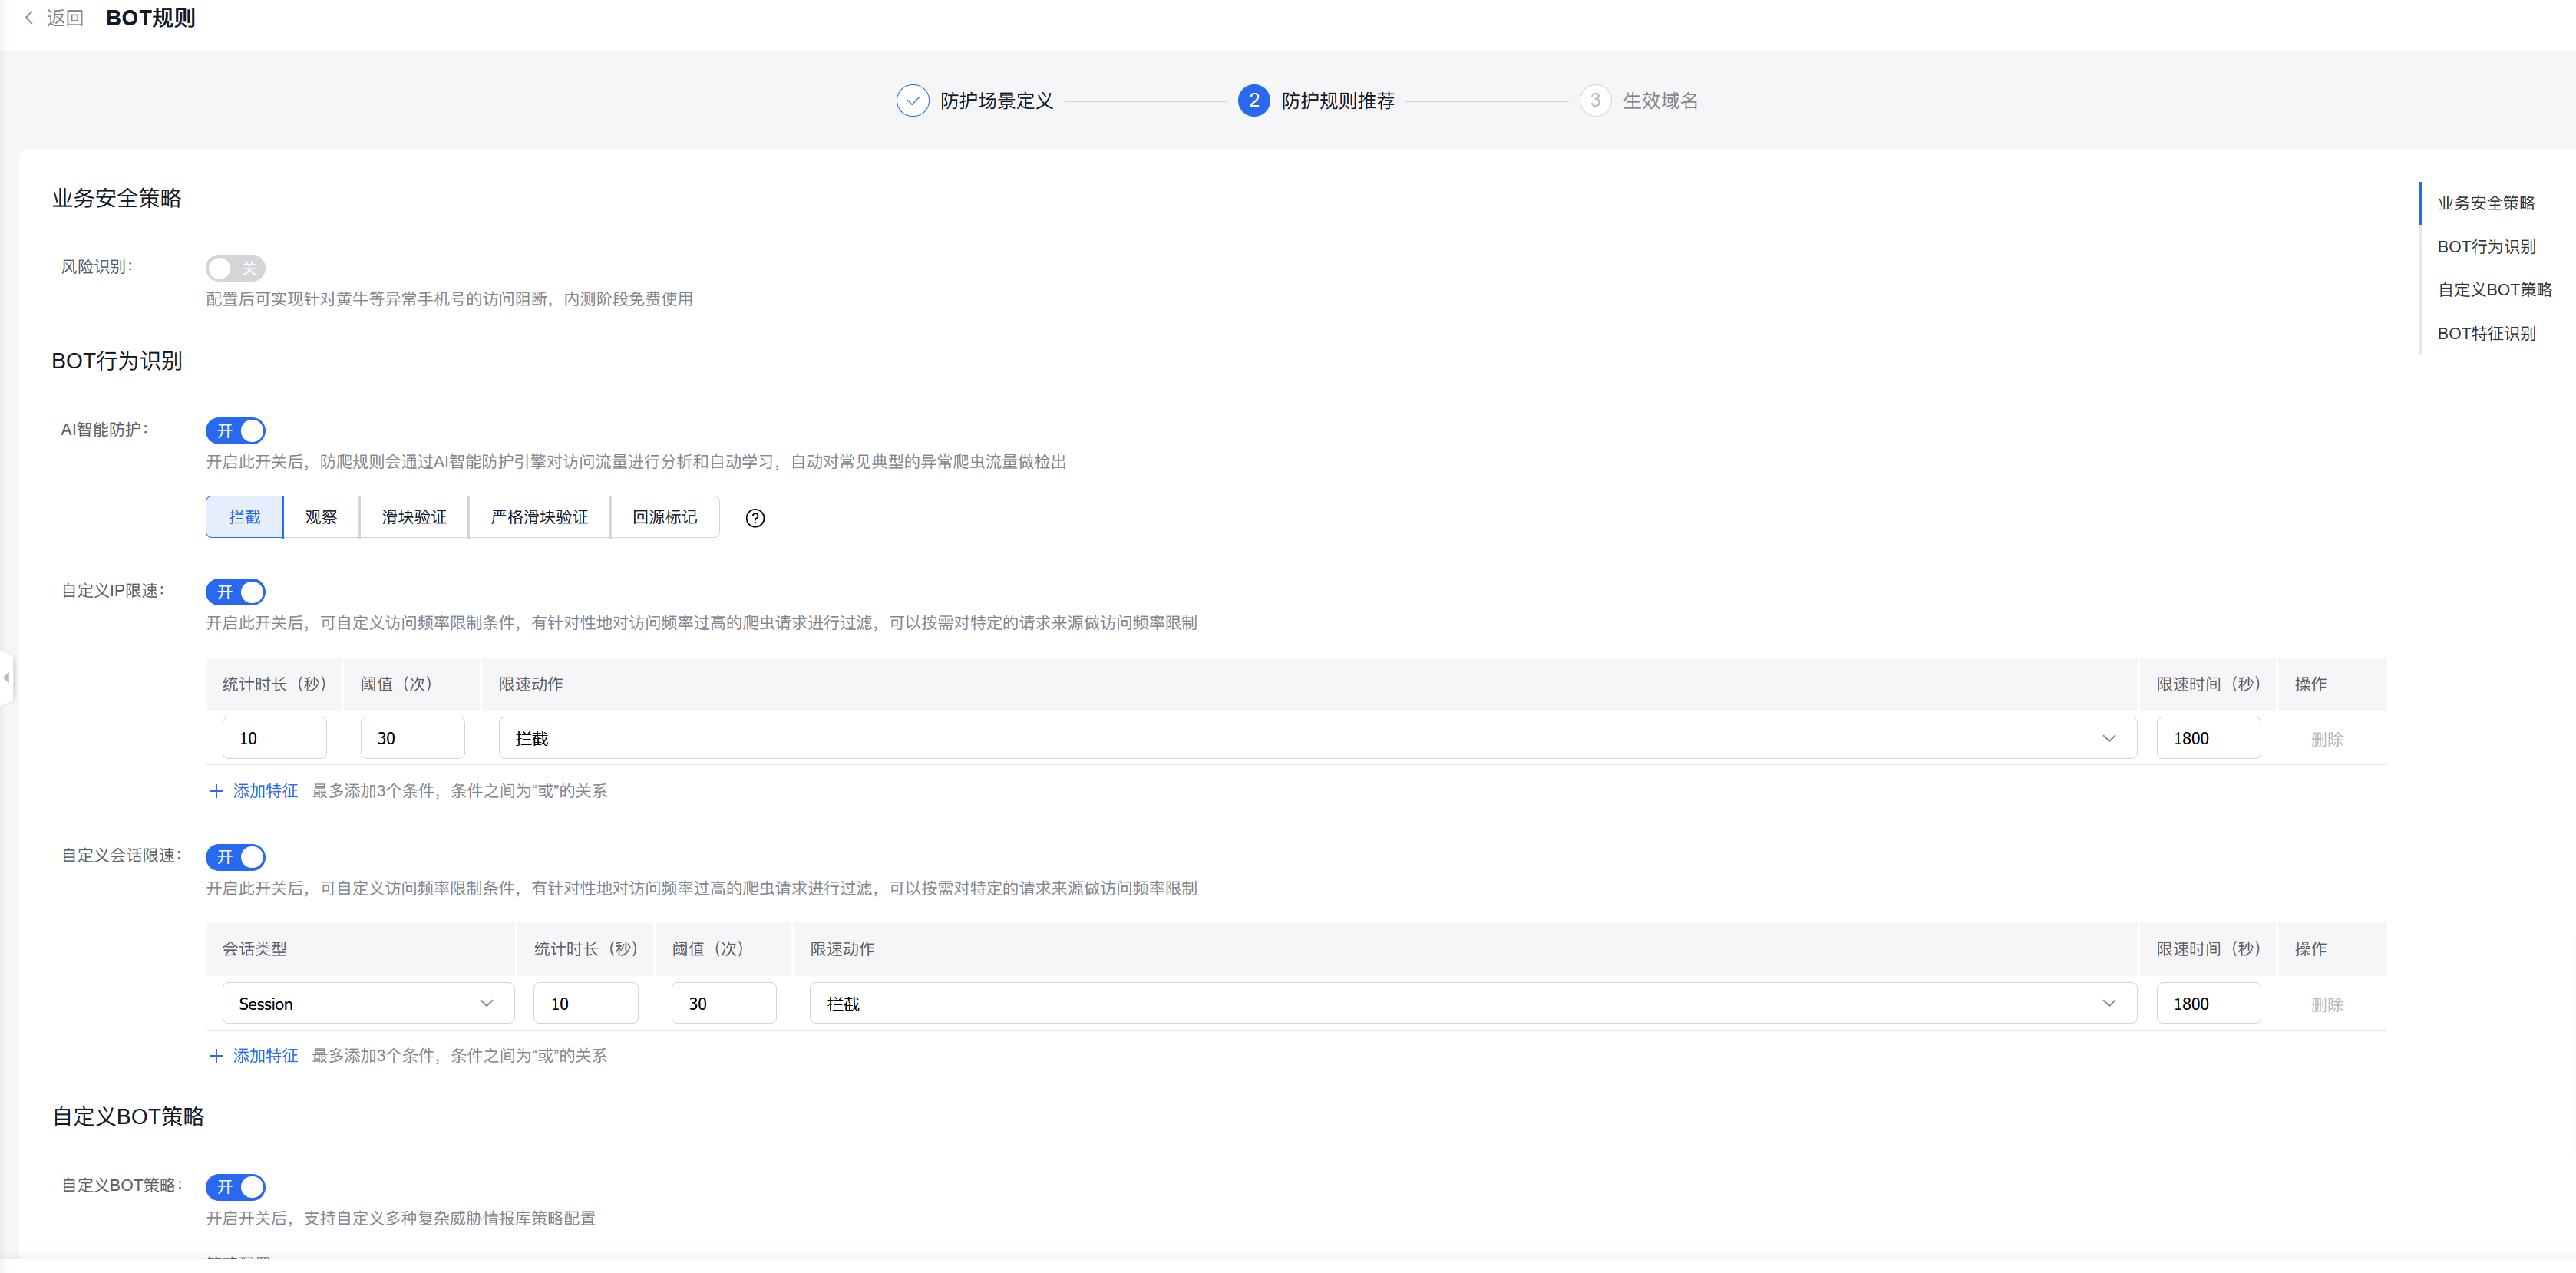Click the 统计时长 field in the IP限速 row
This screenshot has height=1273, width=2576.
point(274,738)
